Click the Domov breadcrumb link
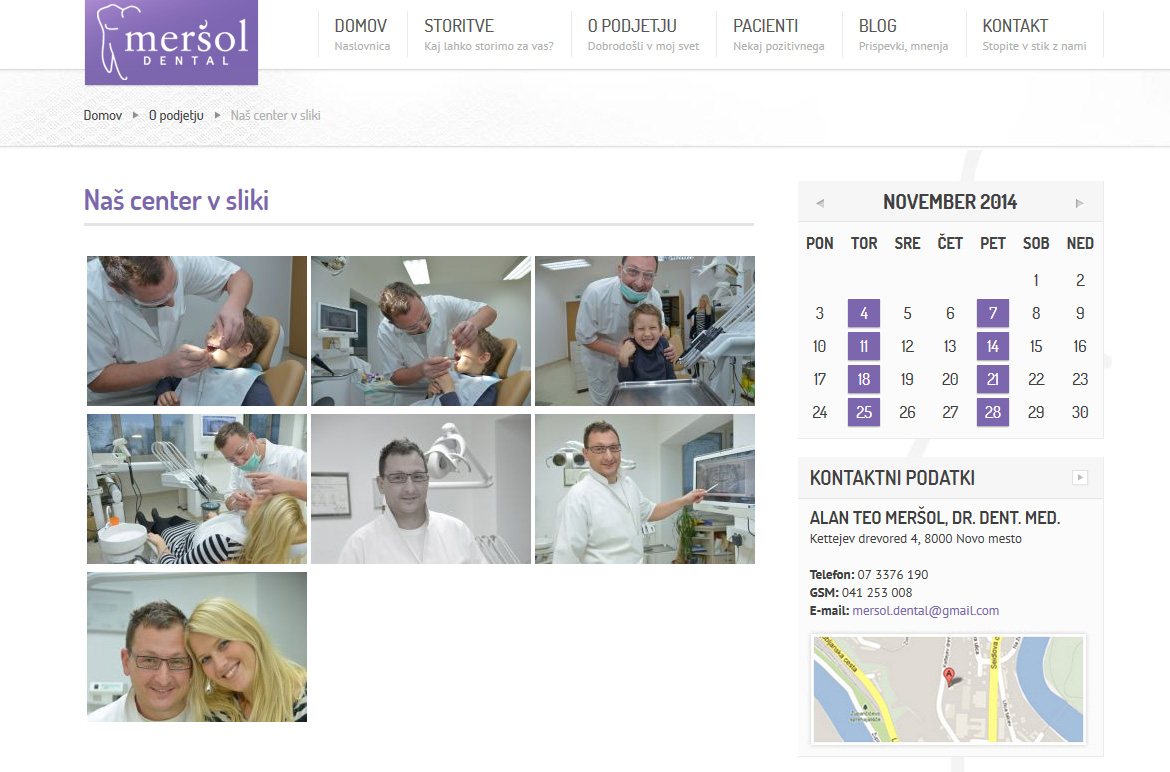Image resolution: width=1170 pixels, height=772 pixels. pos(103,115)
